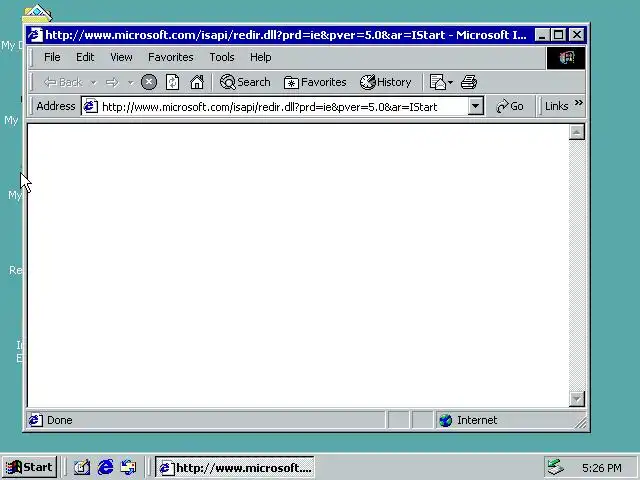
Task: Launch Internet Explorer from quick launch
Action: coord(105,467)
